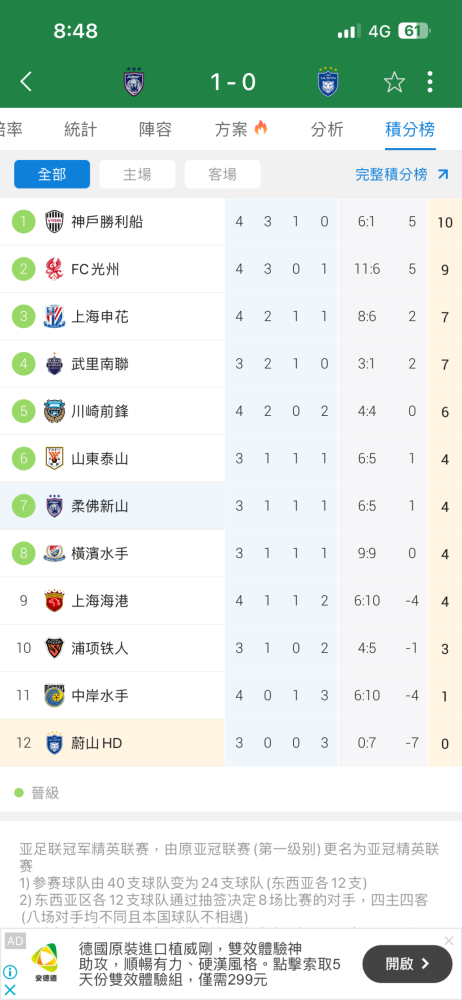Close the ad banner with X
The width and height of the screenshot is (462, 1000).
click(x=449, y=941)
